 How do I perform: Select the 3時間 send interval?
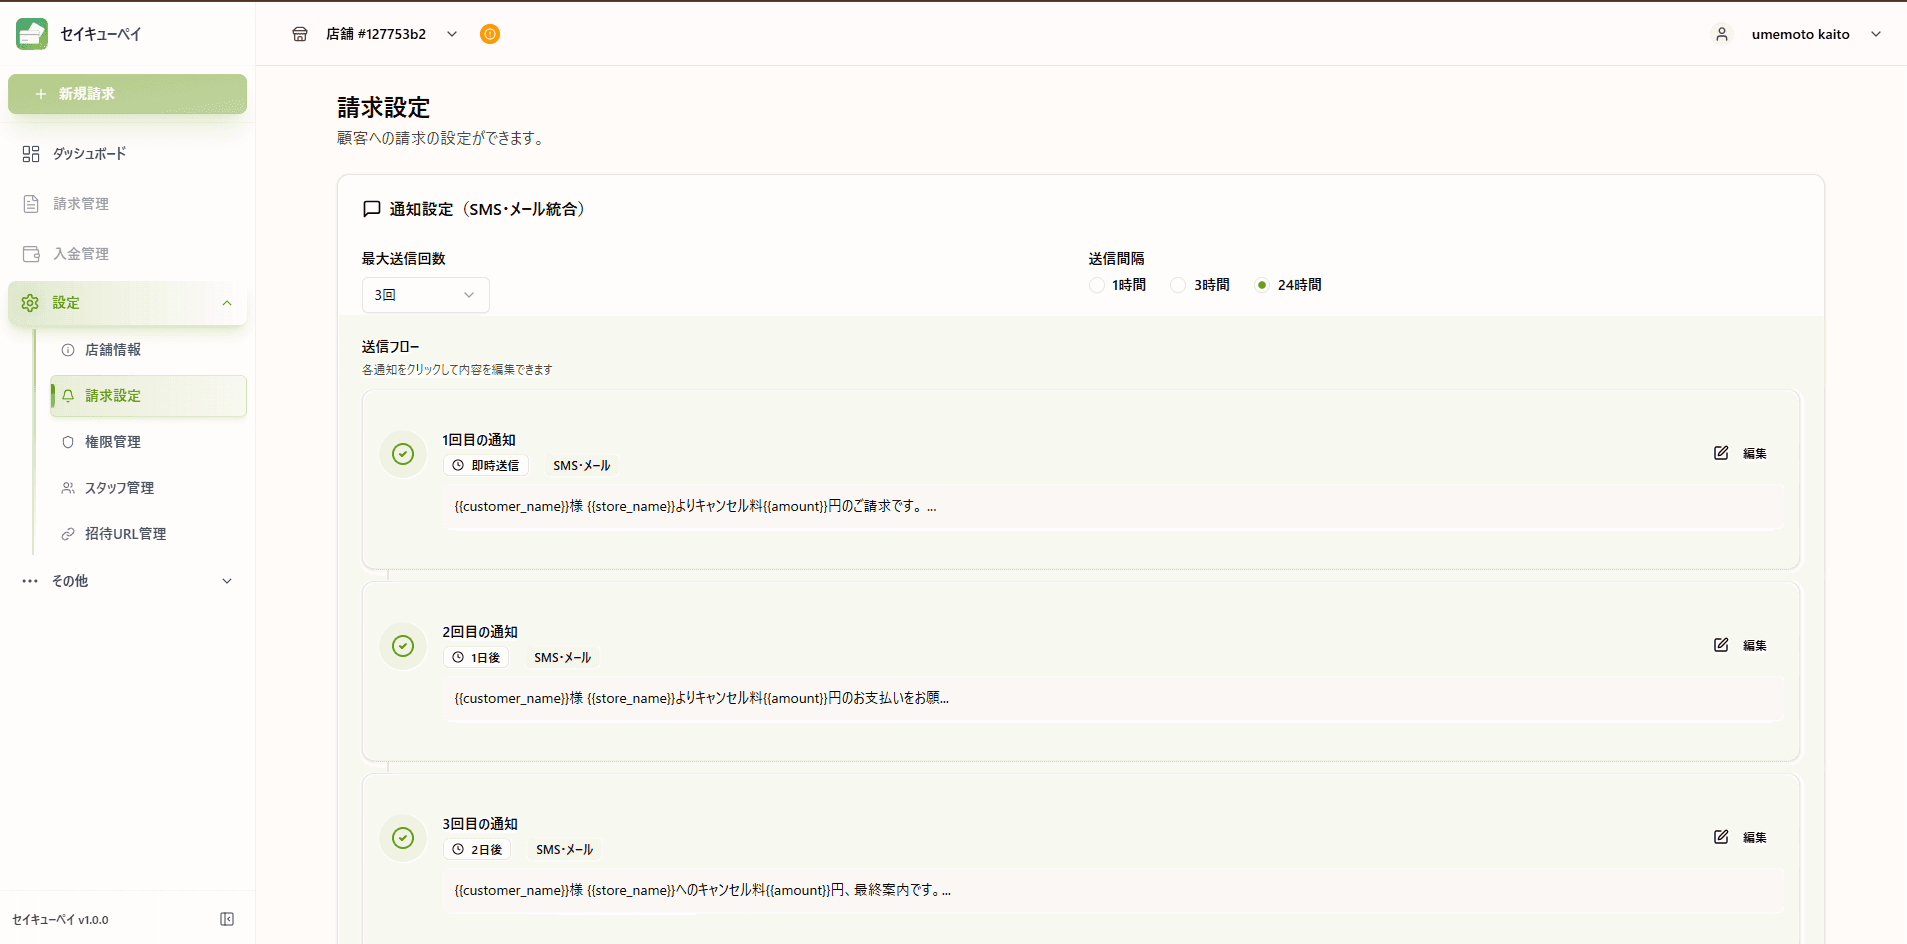[x=1179, y=285]
